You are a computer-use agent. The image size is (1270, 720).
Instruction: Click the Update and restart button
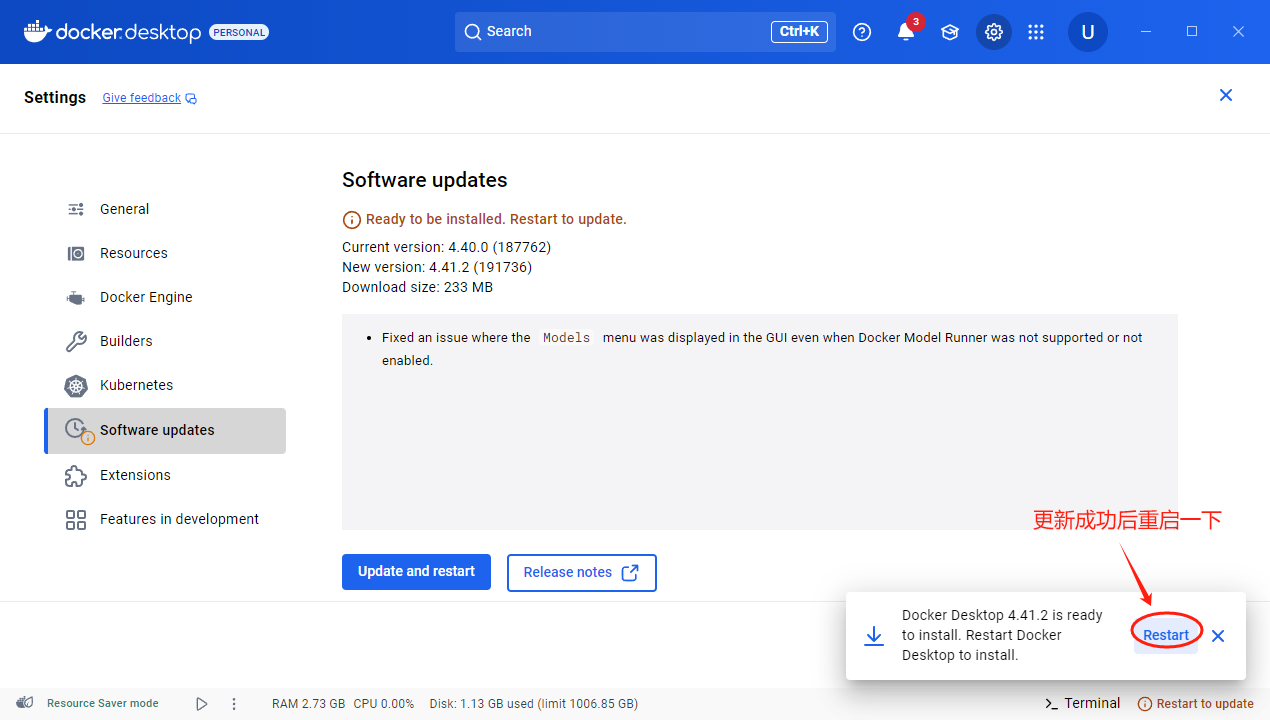tap(416, 572)
